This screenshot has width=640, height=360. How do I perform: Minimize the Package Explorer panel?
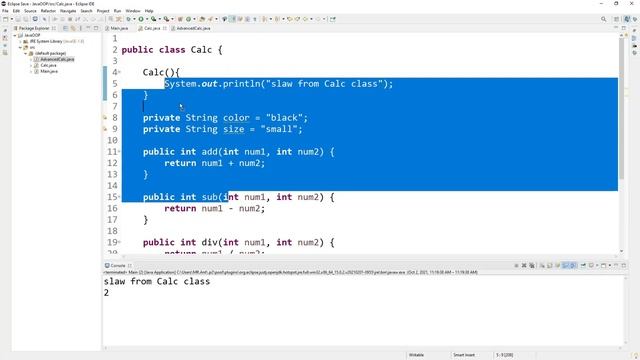coord(88,28)
